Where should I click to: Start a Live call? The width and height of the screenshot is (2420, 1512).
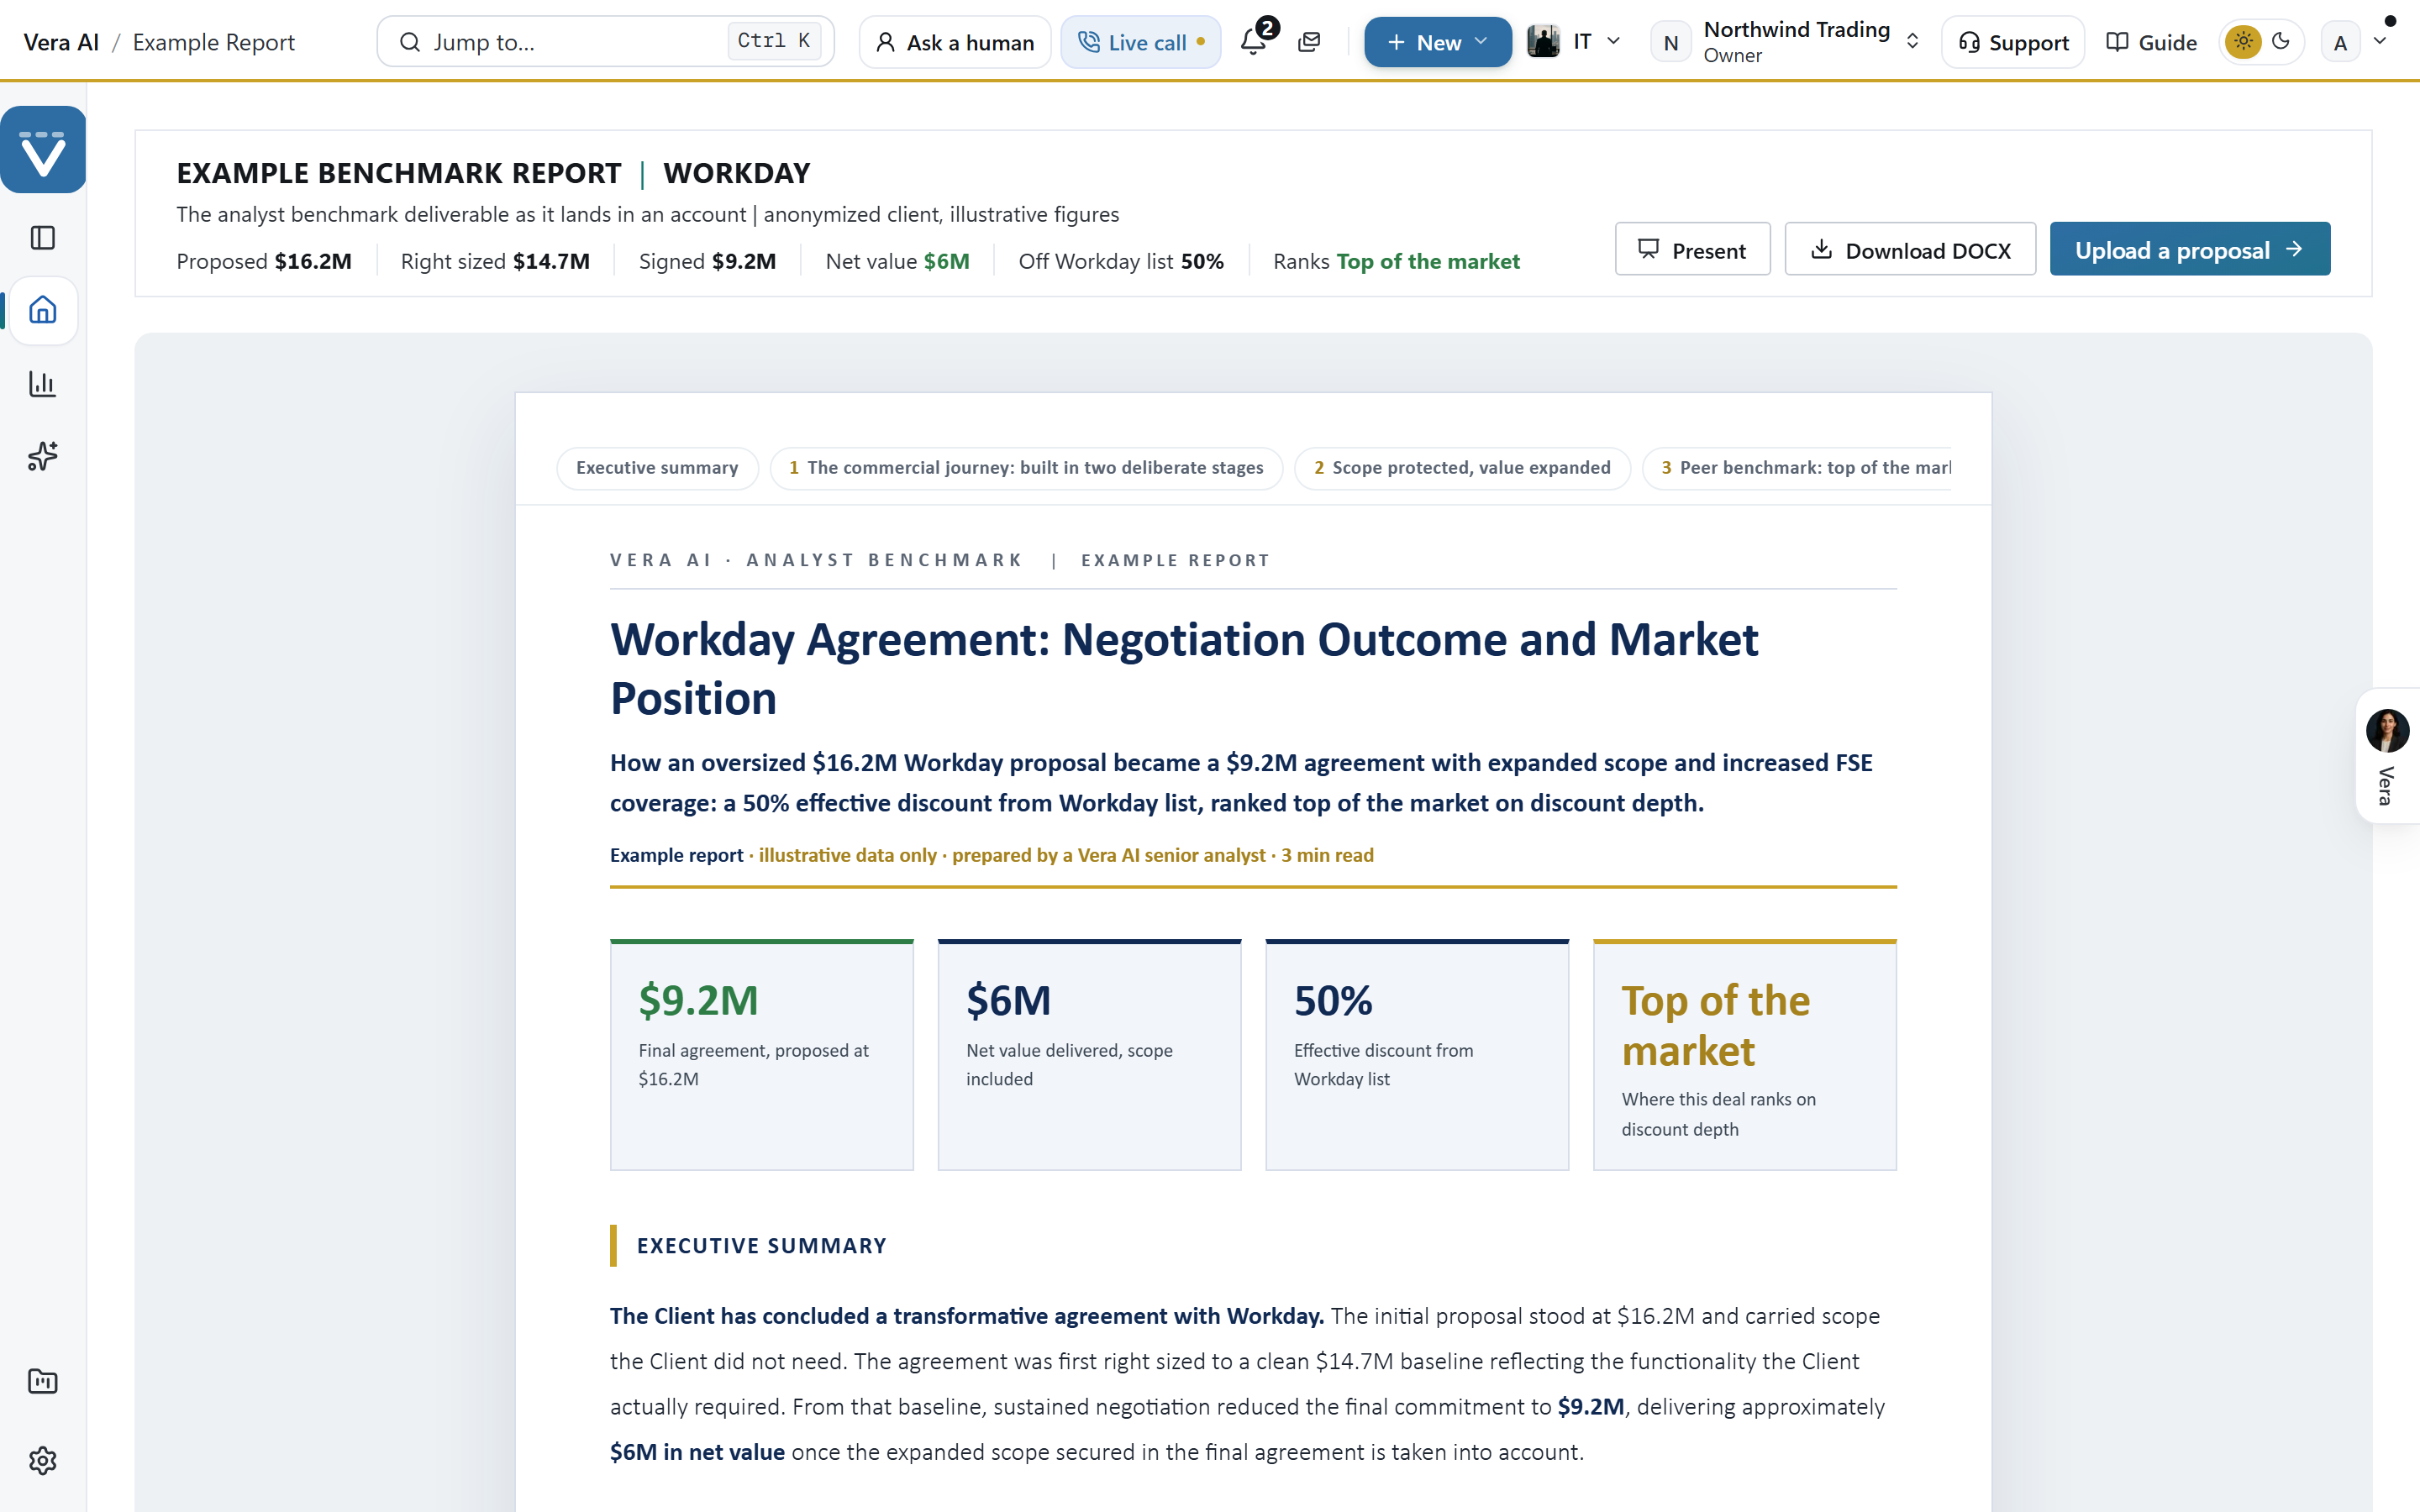click(x=1141, y=42)
